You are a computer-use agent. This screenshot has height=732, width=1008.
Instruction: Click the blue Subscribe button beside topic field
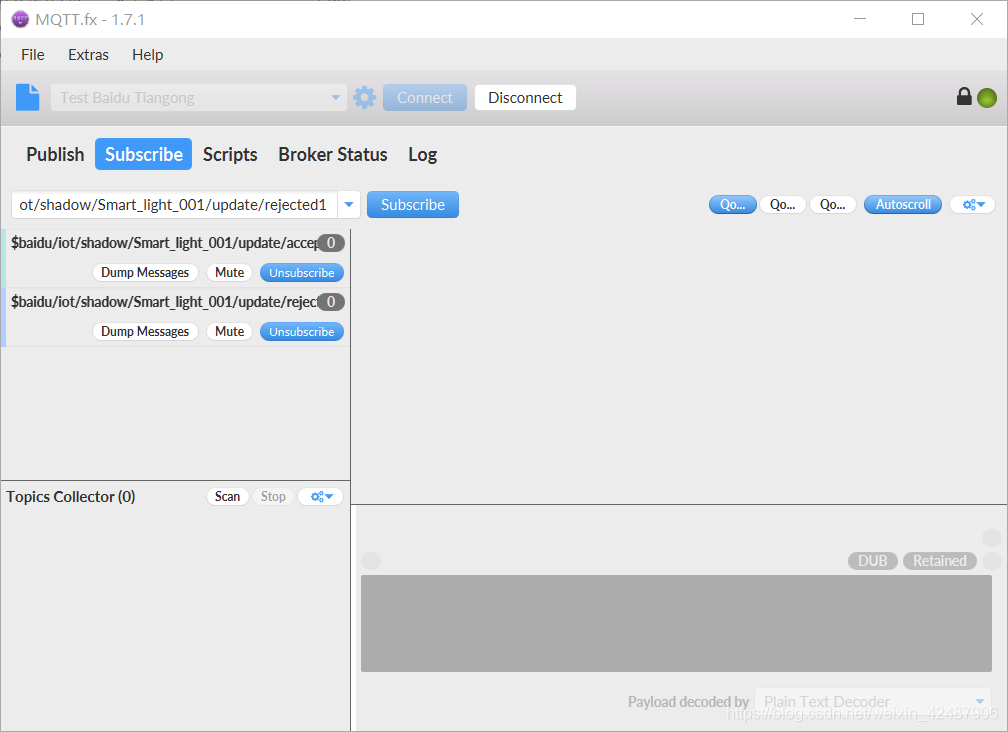coord(413,204)
